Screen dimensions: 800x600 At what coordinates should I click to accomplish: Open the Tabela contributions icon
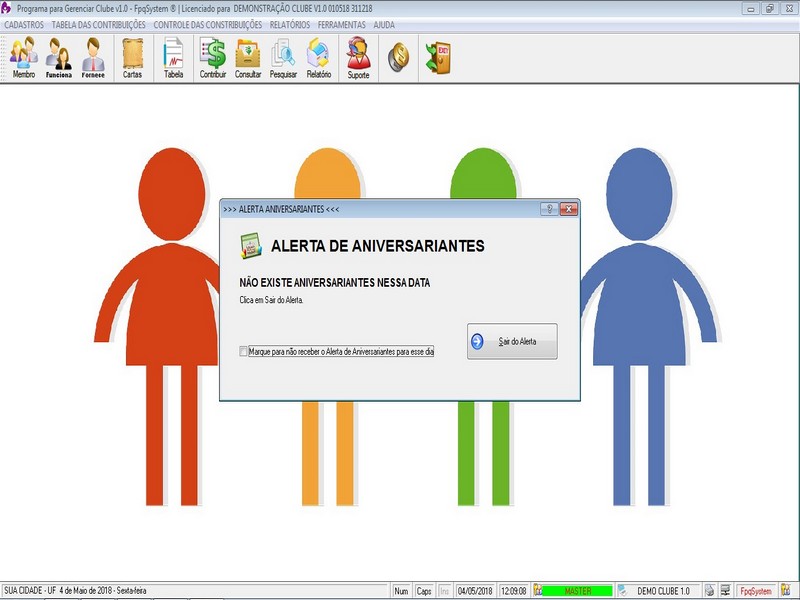point(173,58)
